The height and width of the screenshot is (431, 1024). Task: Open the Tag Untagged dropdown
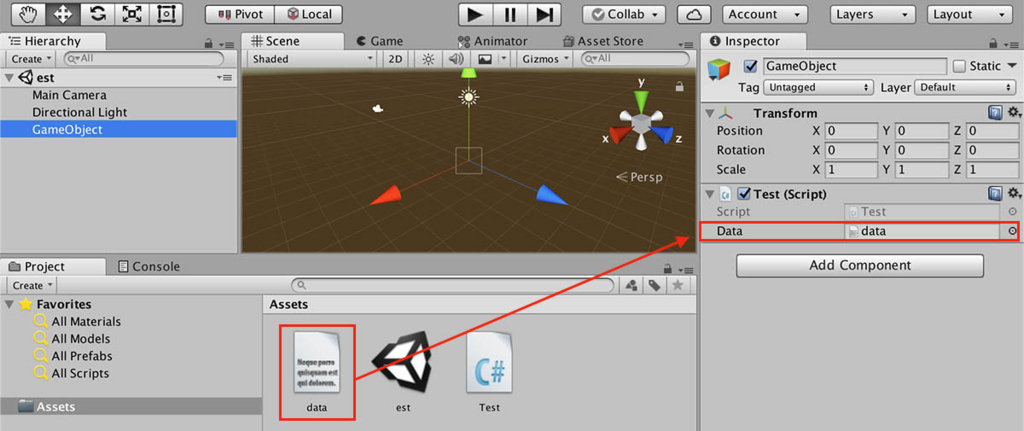(x=818, y=87)
